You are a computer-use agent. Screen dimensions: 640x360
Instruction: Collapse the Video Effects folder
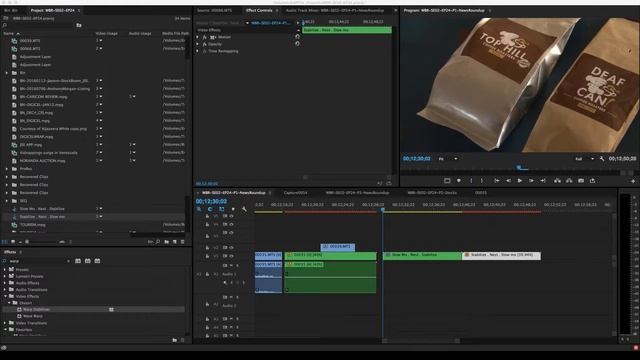[5, 296]
